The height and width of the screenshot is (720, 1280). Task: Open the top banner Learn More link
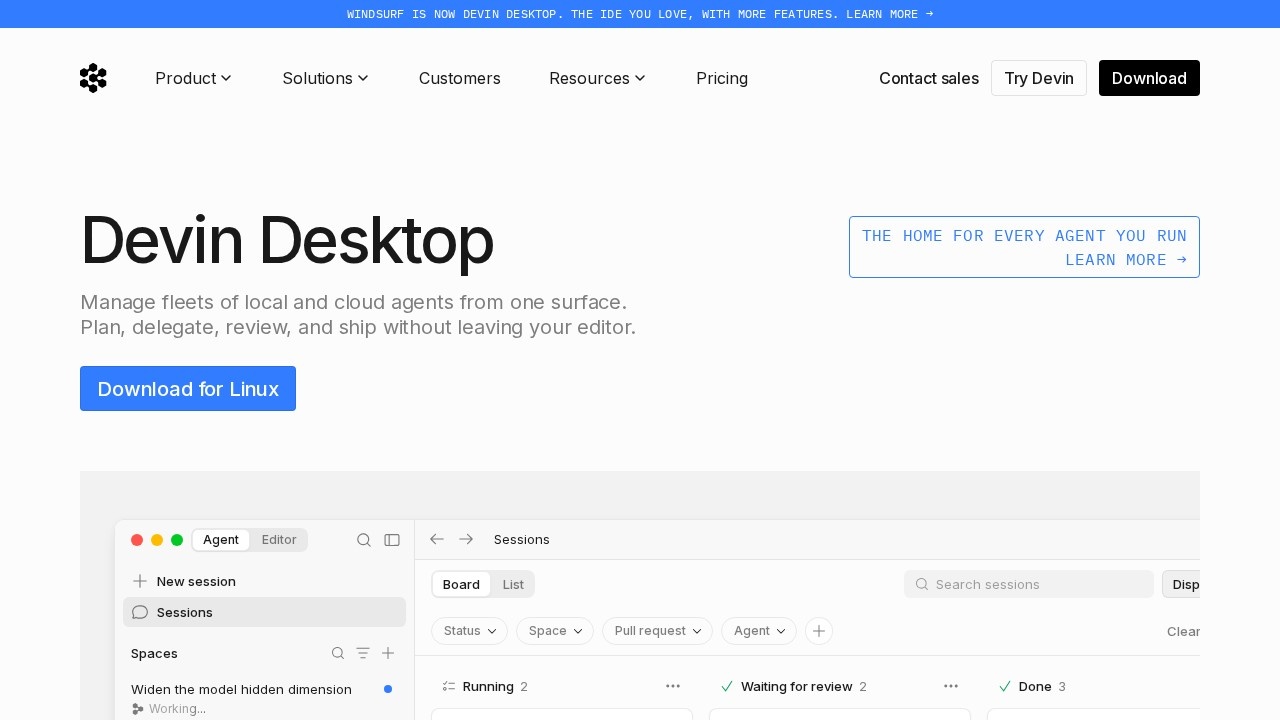click(890, 14)
